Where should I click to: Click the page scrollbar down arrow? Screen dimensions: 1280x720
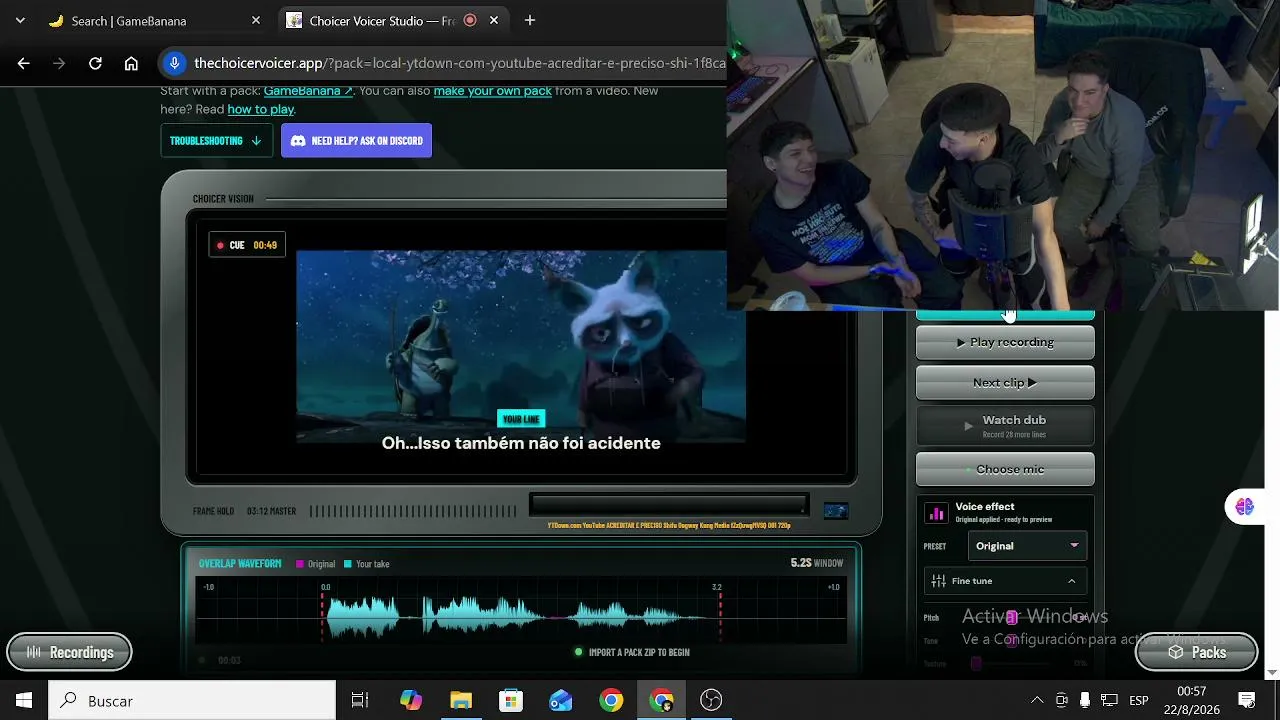click(x=1272, y=672)
